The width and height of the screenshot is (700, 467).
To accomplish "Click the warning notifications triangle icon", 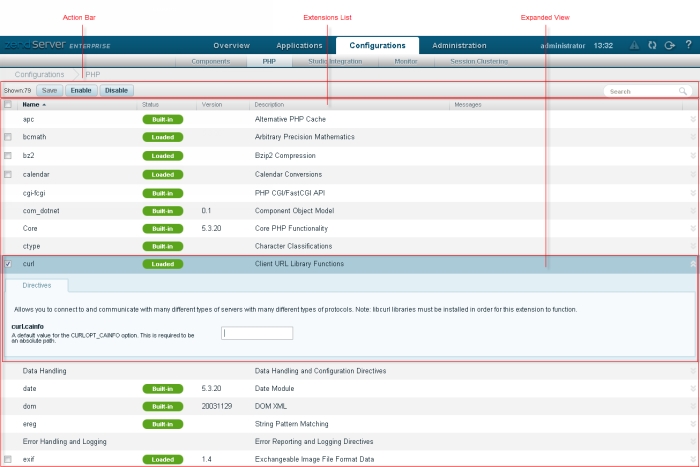I will (635, 46).
